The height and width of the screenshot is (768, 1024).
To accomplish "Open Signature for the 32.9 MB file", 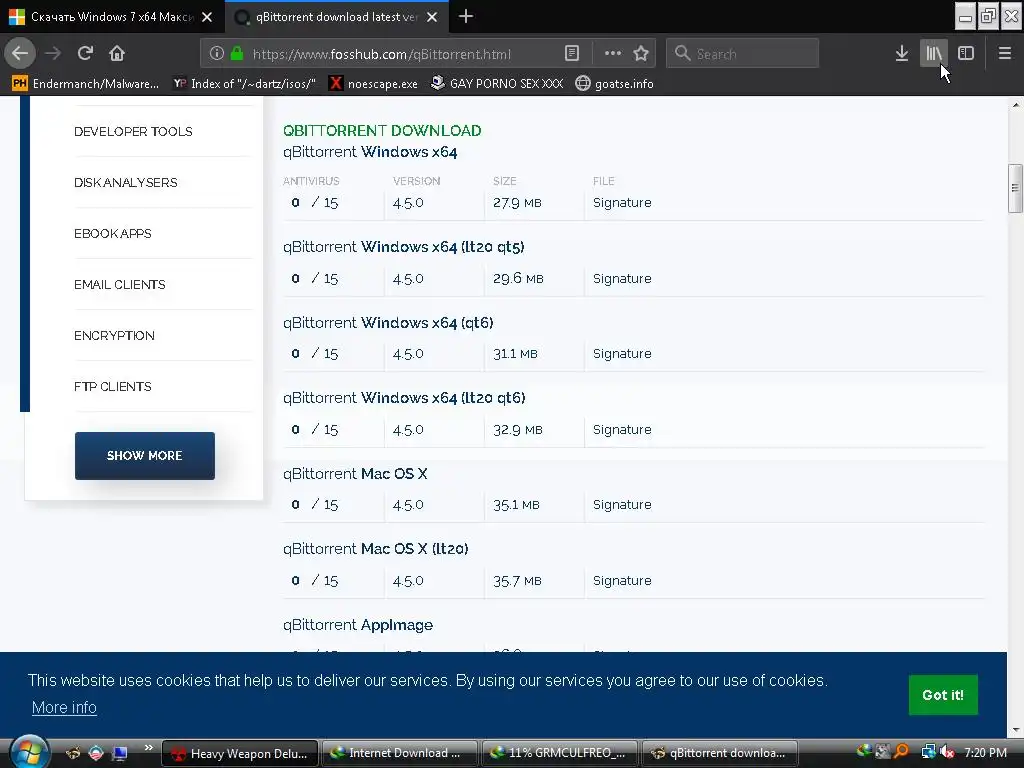I will click(x=622, y=430).
